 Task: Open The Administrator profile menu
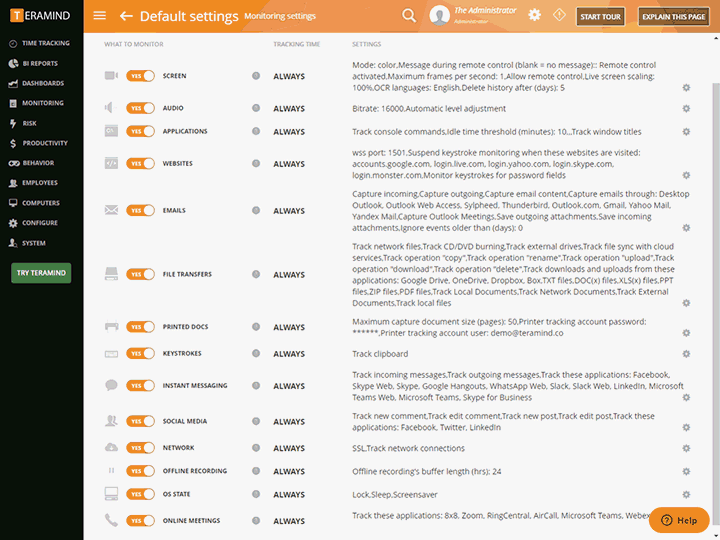(x=470, y=15)
